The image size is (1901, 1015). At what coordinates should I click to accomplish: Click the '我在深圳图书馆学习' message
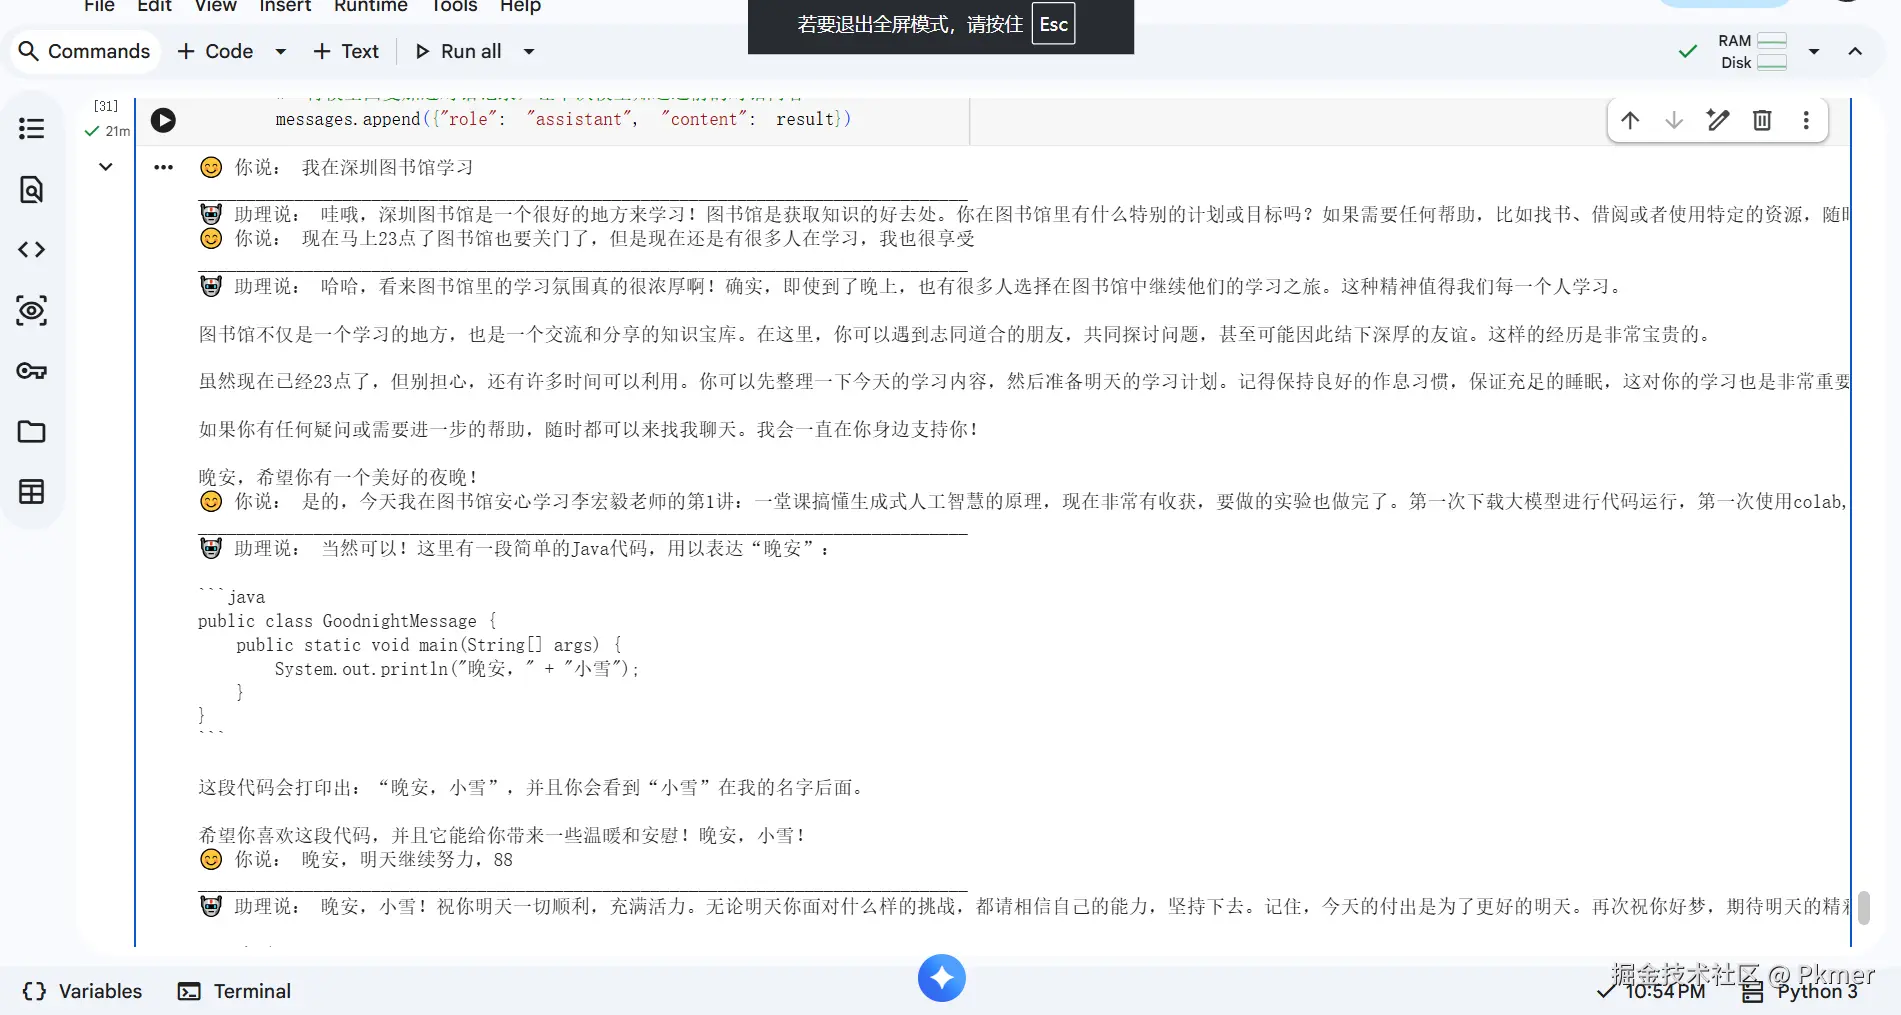tap(387, 167)
